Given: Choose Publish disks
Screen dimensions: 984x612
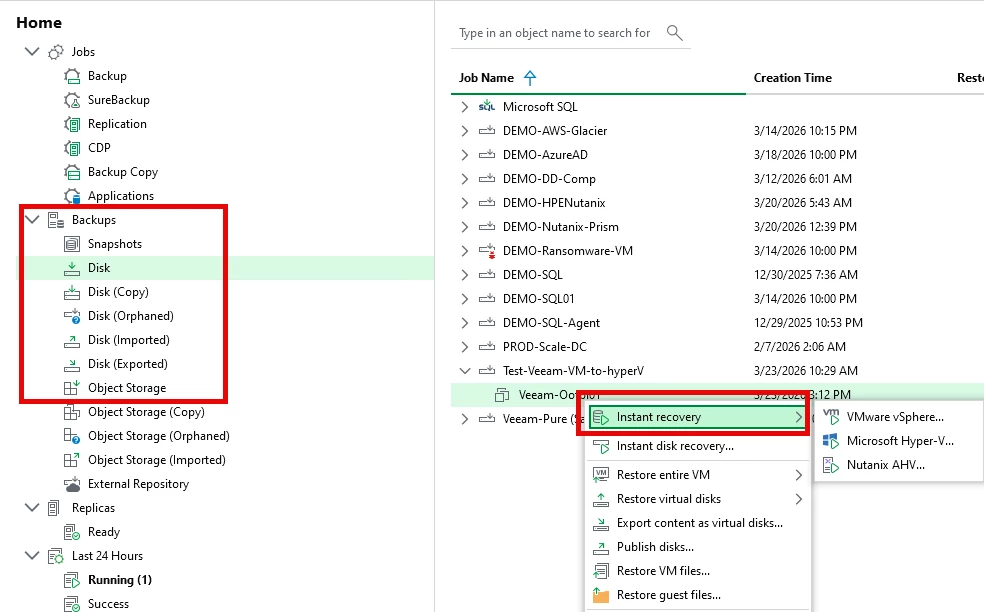Looking at the screenshot, I should pyautogui.click(x=697, y=547).
